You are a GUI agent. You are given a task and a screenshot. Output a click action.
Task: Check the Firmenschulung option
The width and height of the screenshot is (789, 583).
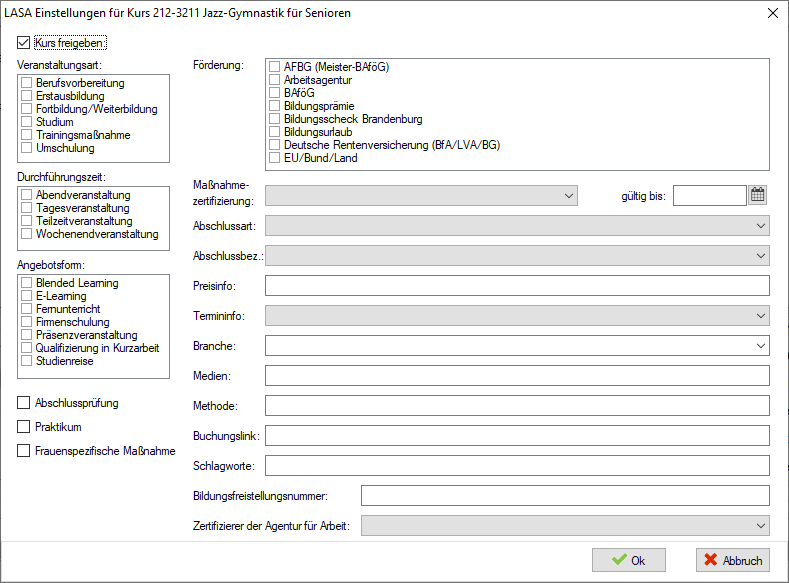pos(27,322)
